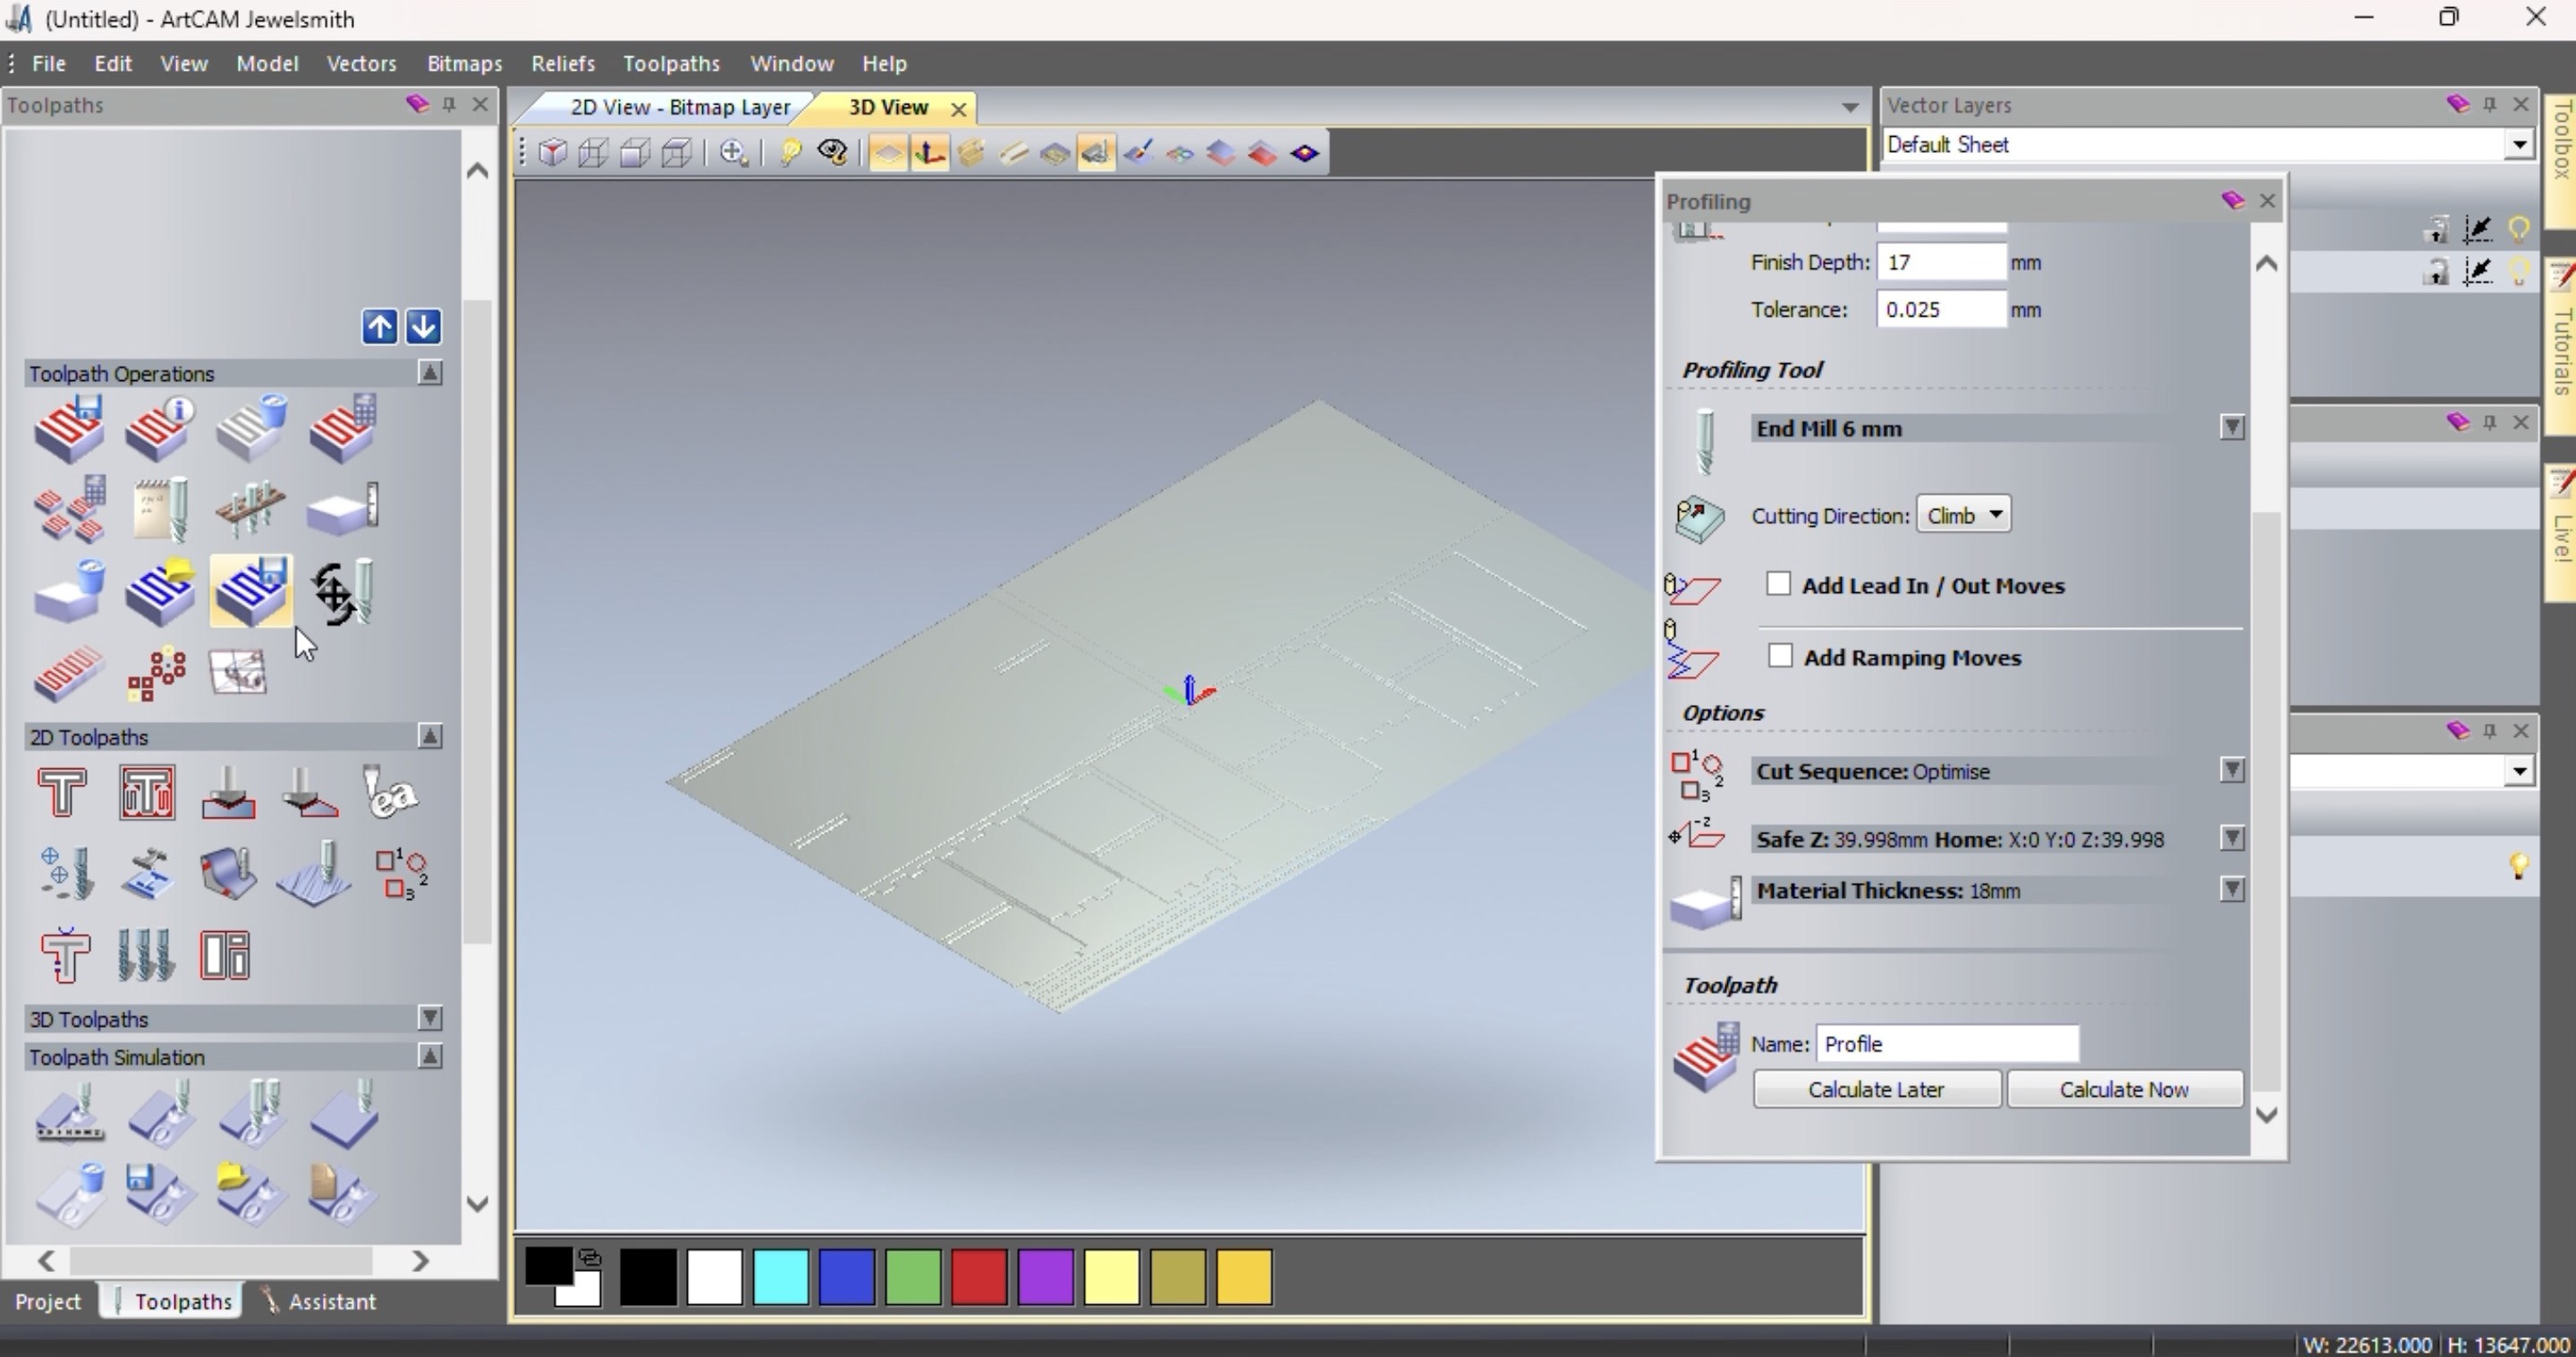Screen dimensions: 2576x1357
Task: Toggle first vector layer light bulb visibility
Action: 2519,230
